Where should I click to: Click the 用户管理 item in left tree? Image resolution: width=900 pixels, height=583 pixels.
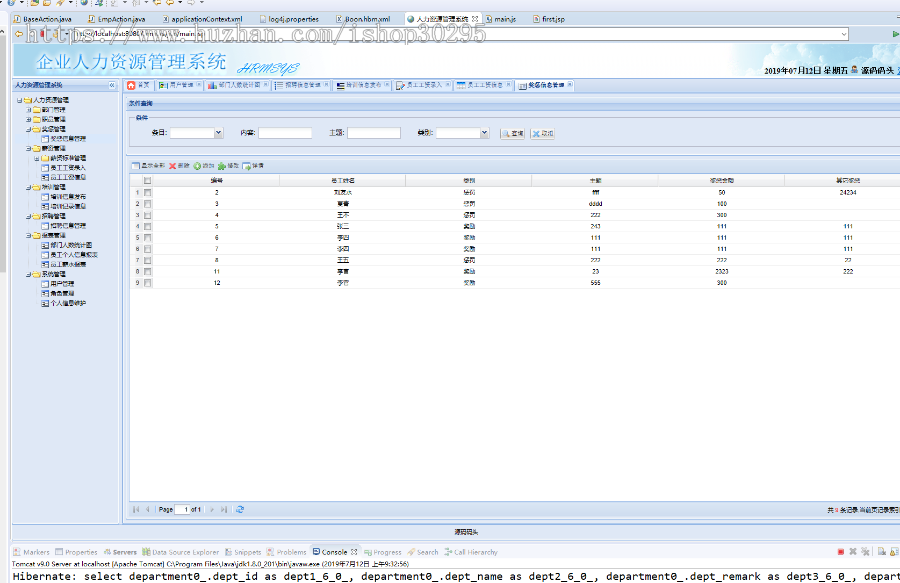tap(60, 284)
